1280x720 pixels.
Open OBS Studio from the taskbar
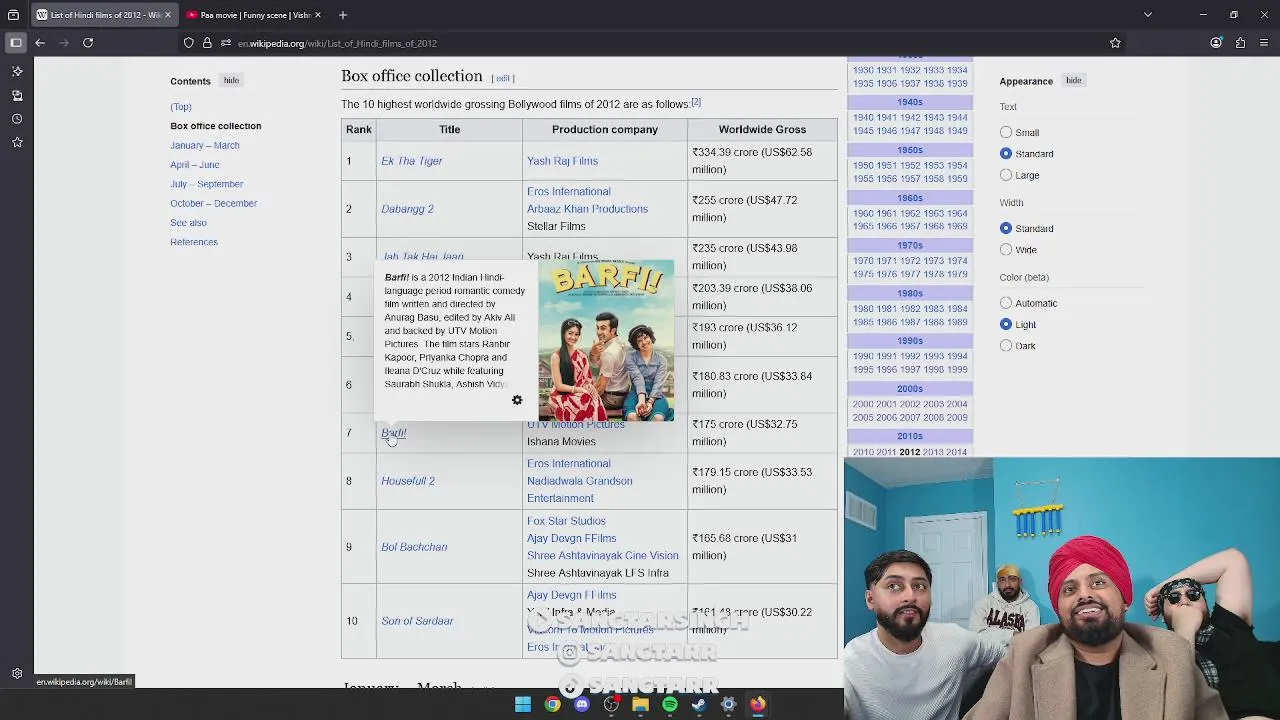coord(611,704)
